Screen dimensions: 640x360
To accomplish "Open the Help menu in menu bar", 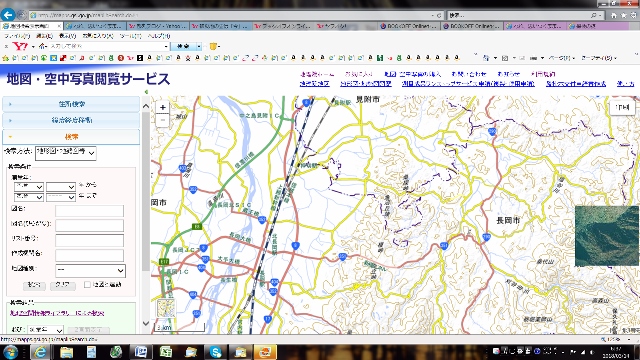I will click(x=159, y=36).
